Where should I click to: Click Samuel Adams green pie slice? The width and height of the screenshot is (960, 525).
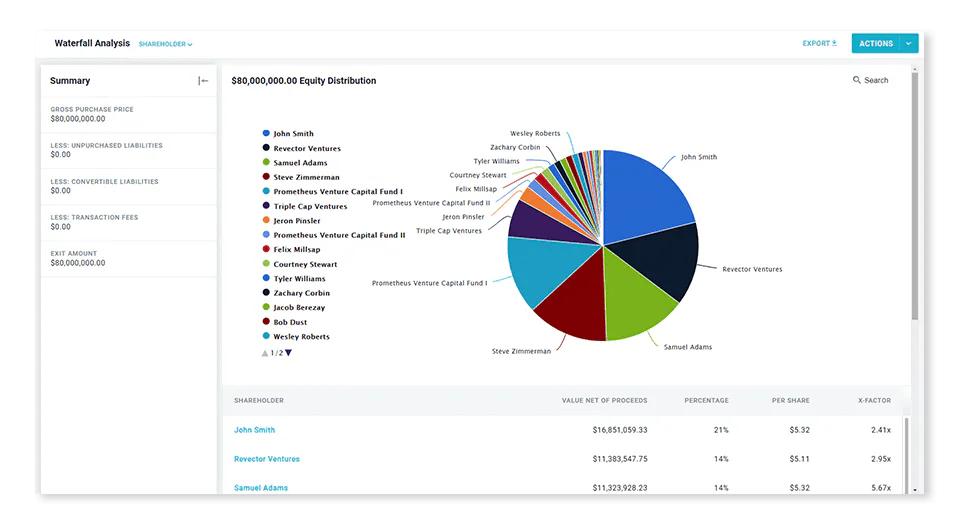(634, 300)
